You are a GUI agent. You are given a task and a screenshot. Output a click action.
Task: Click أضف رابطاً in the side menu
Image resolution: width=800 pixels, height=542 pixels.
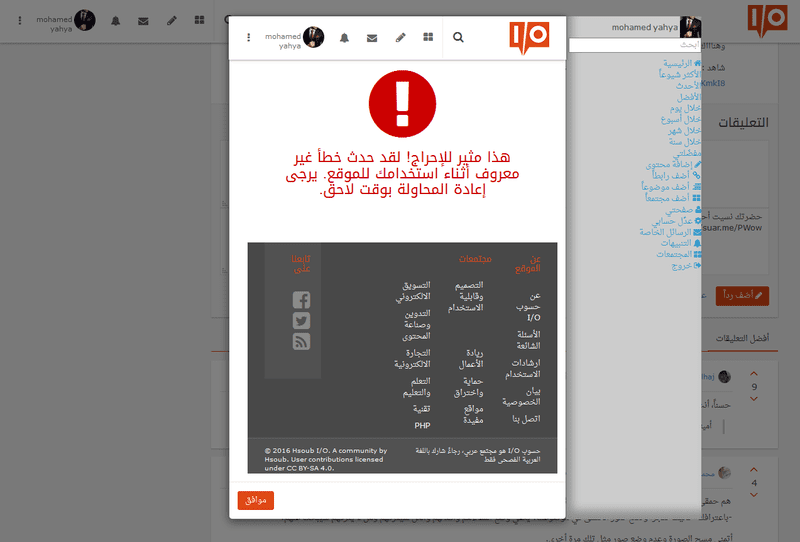[676, 176]
